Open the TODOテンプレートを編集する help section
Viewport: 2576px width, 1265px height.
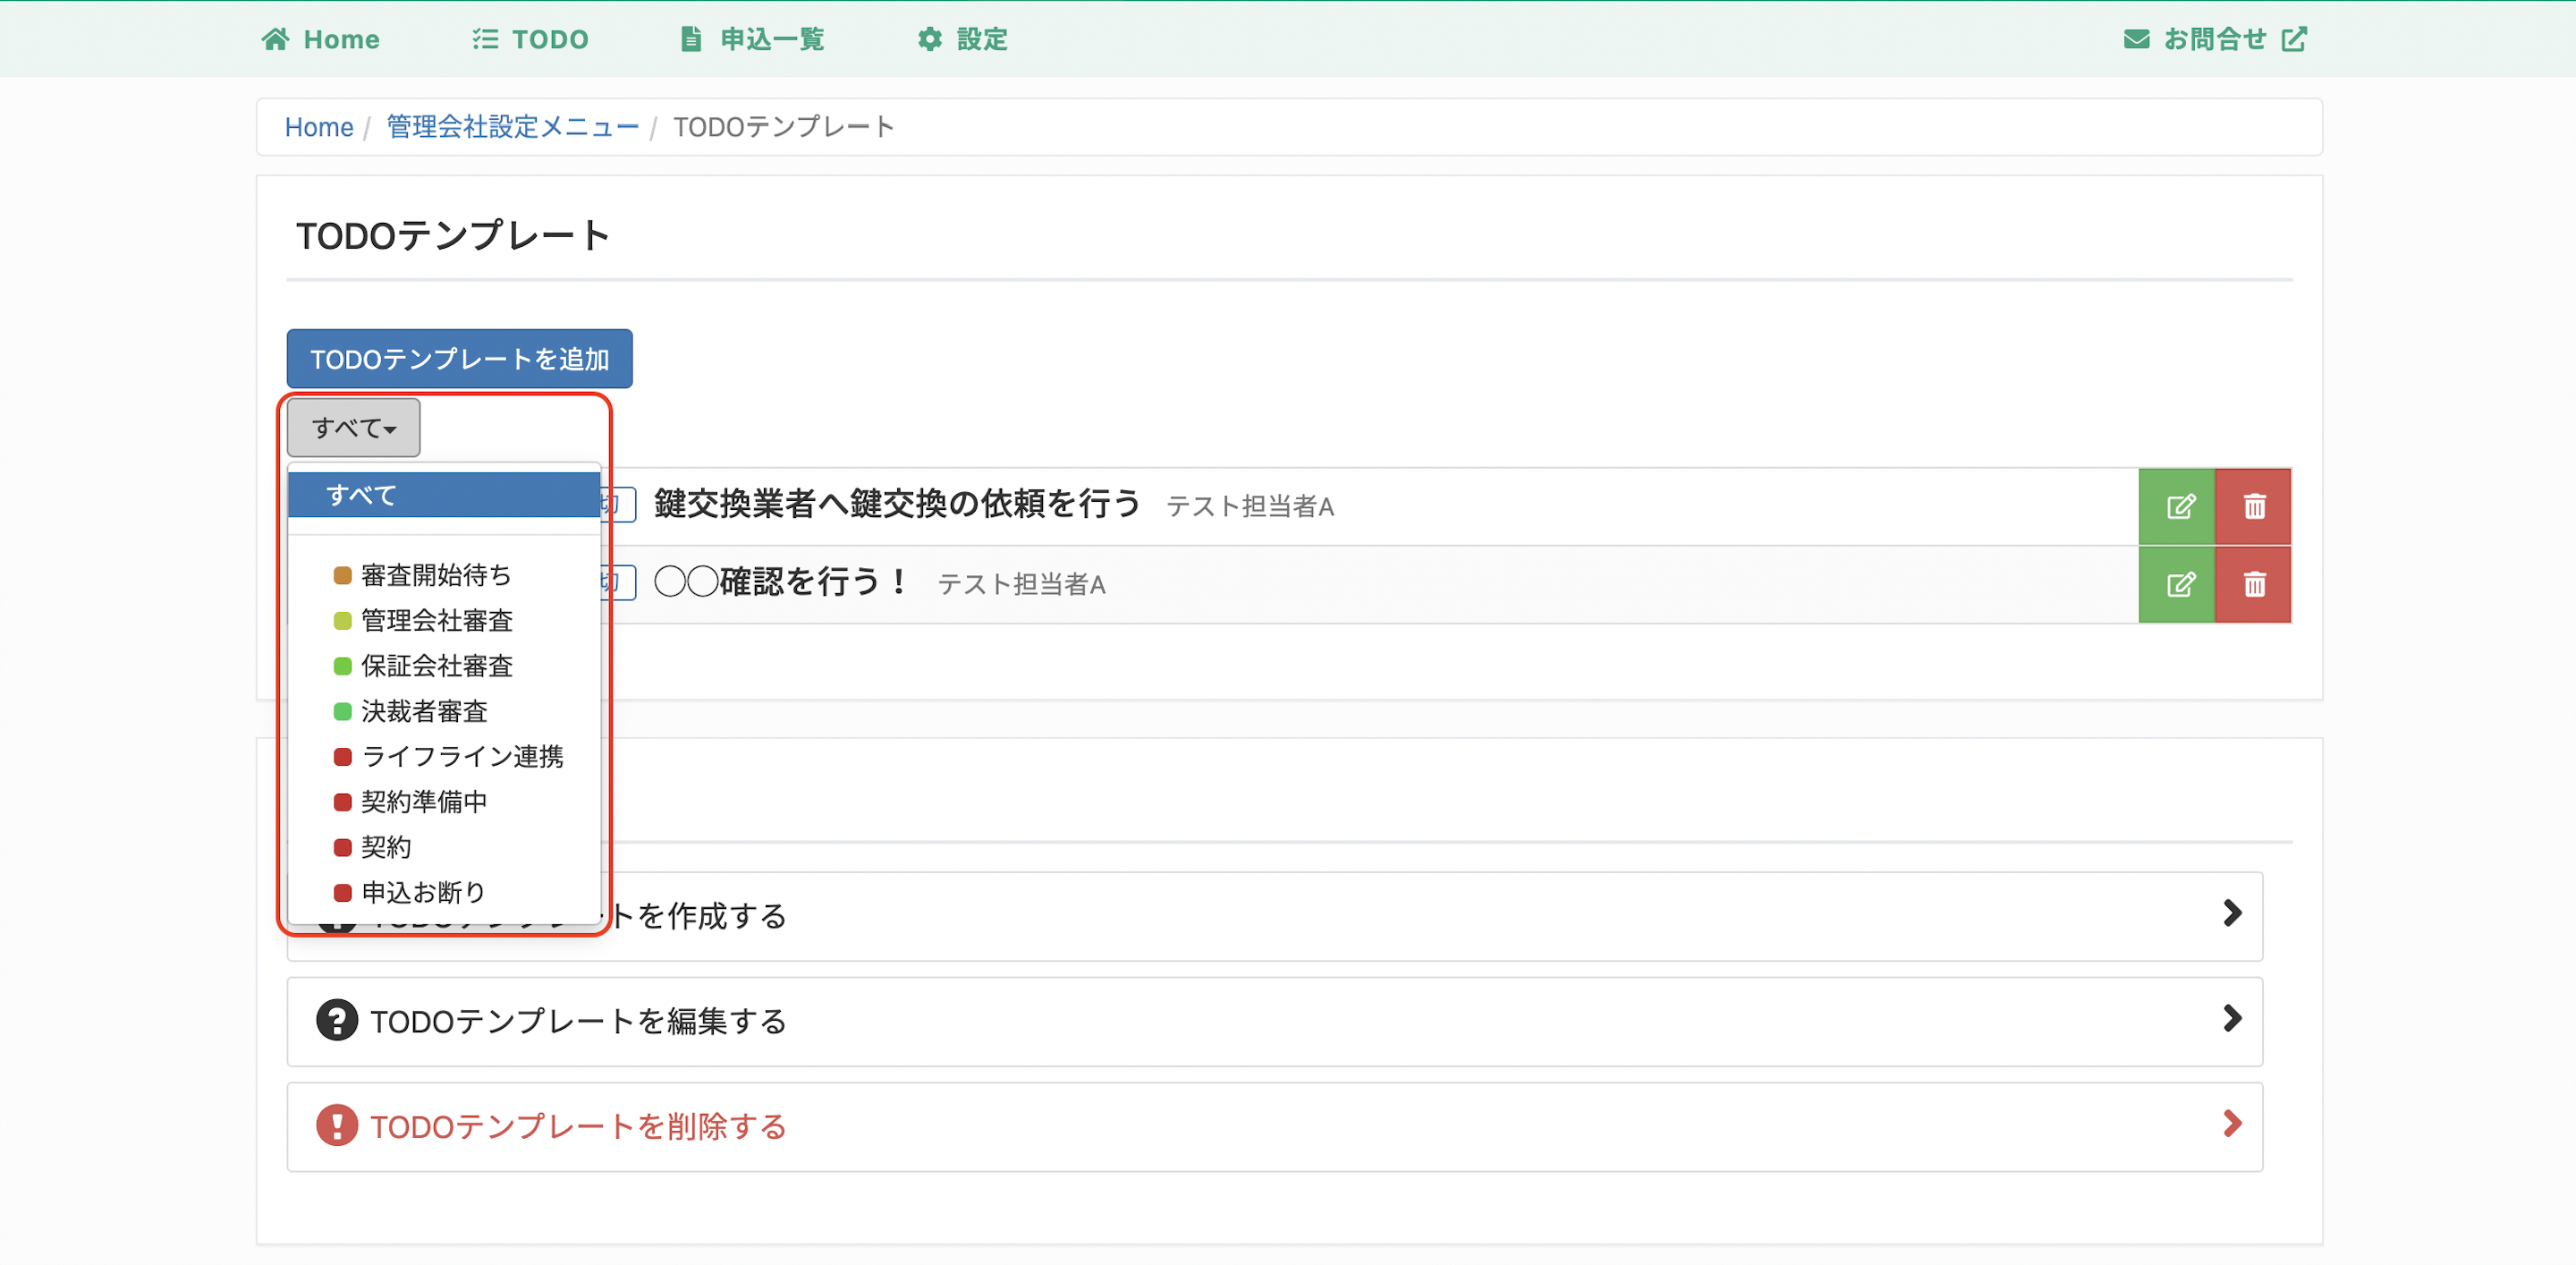pyautogui.click(x=1274, y=1021)
